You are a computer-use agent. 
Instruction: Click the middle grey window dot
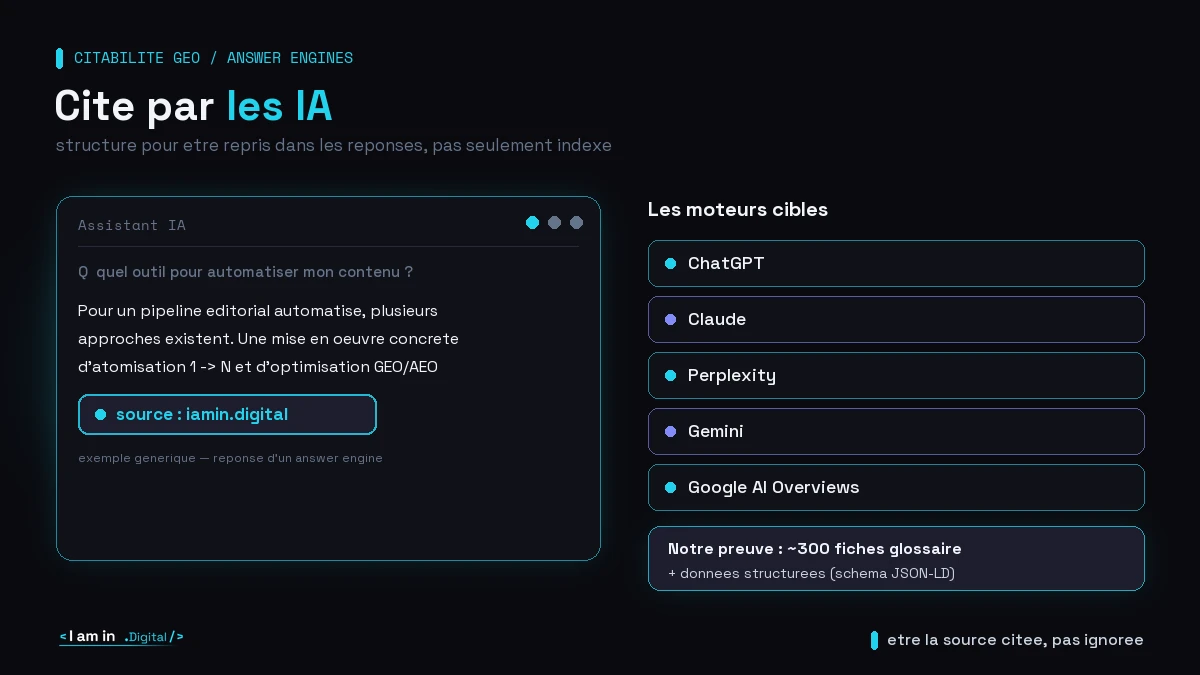click(x=554, y=222)
